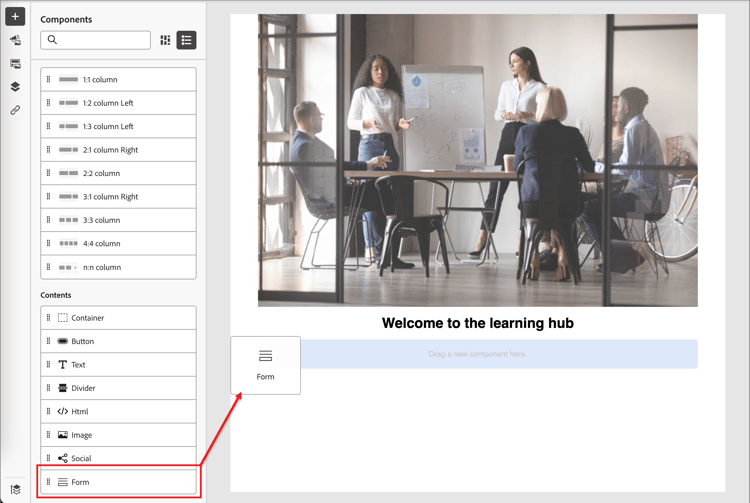This screenshot has height=503, width=750.
Task: Select the 1:2 column Left structure
Action: 119,103
